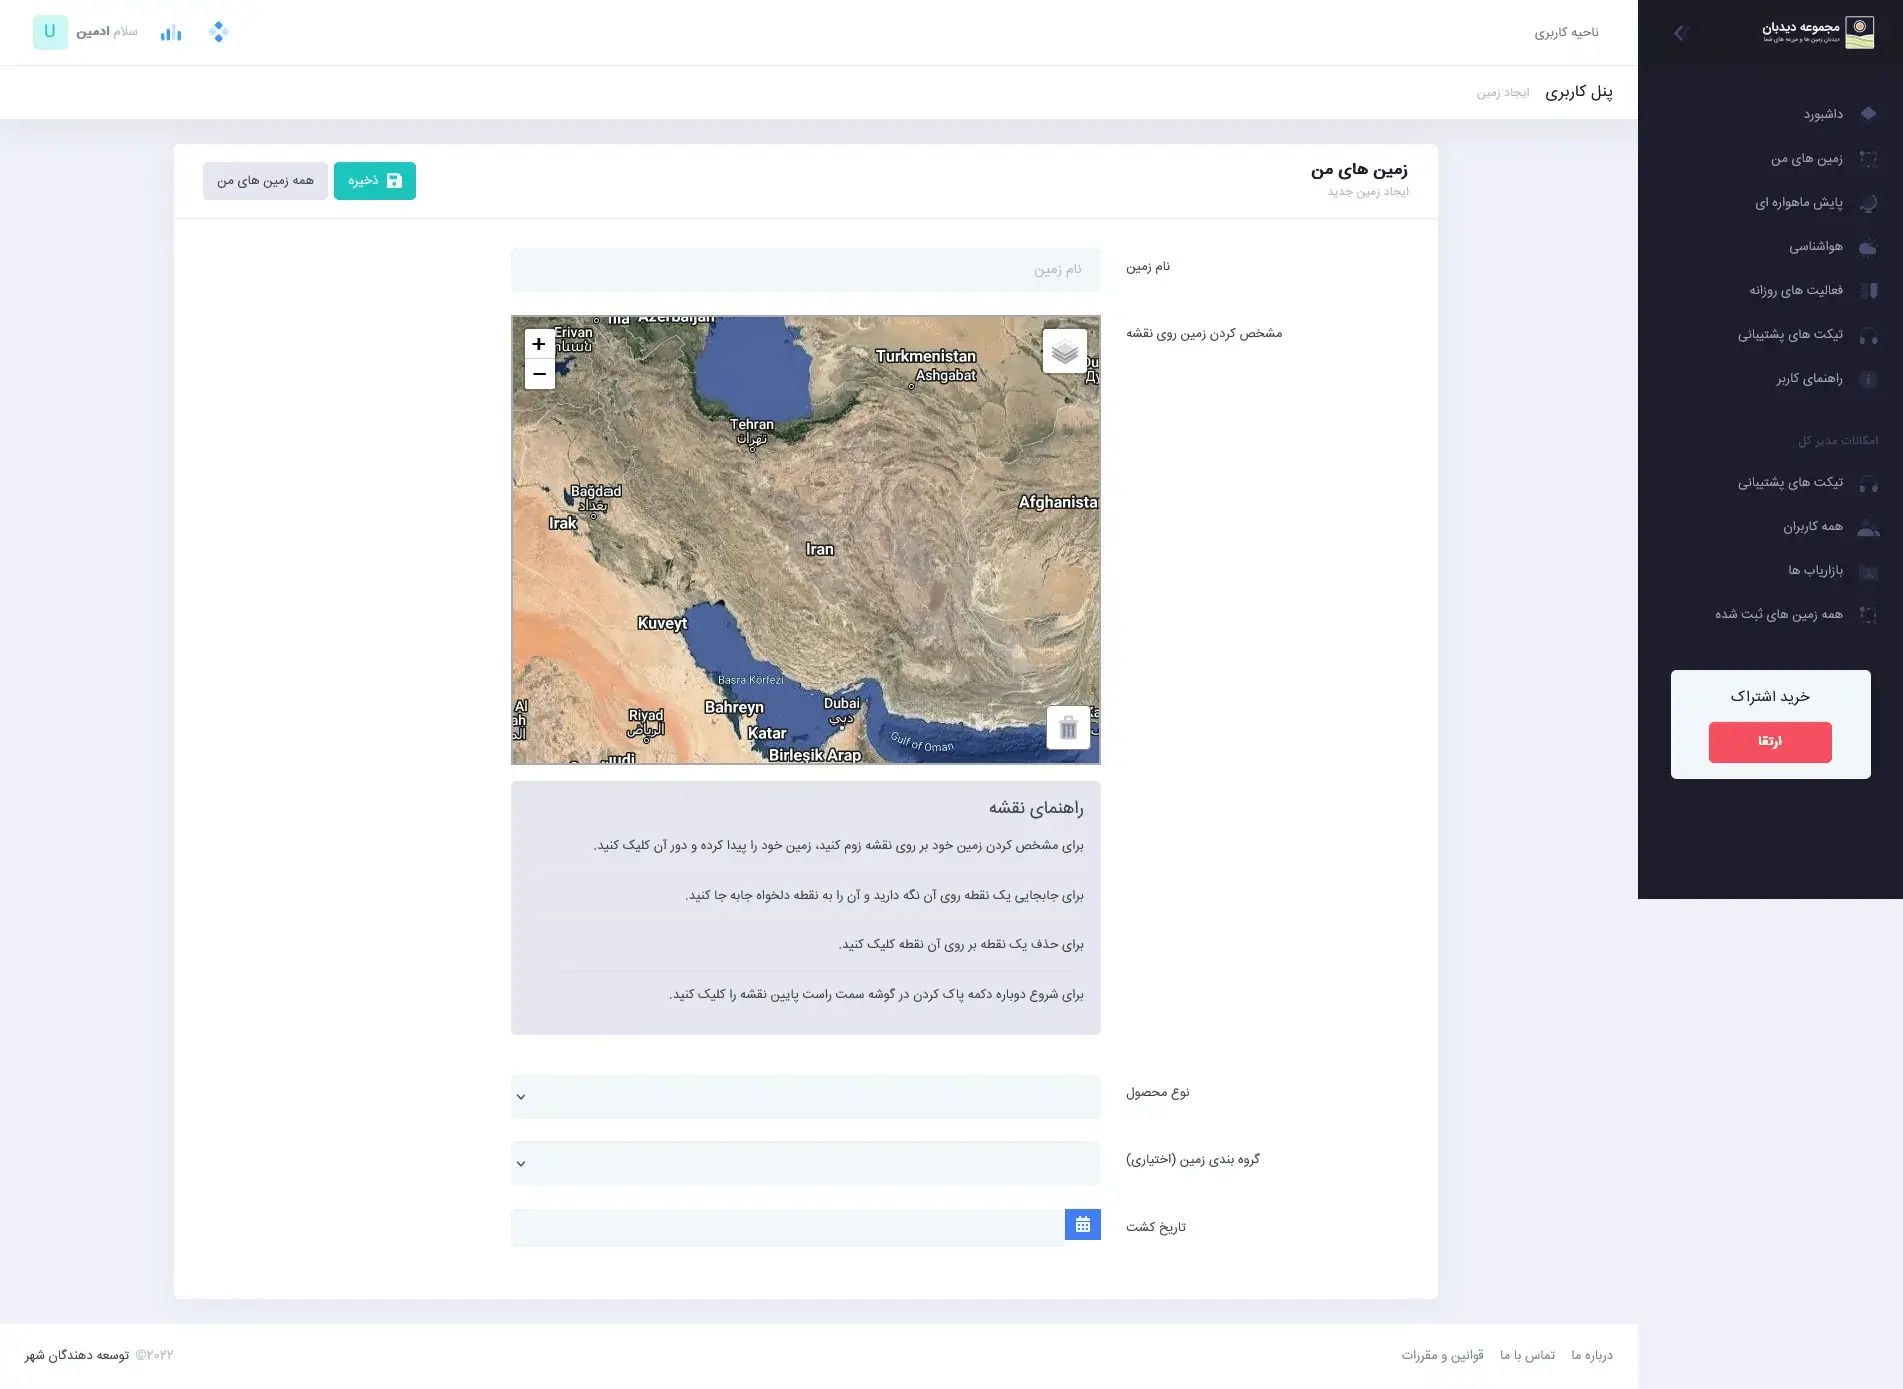
Task: Collapse the sidebar with chevron arrow
Action: (x=1680, y=33)
